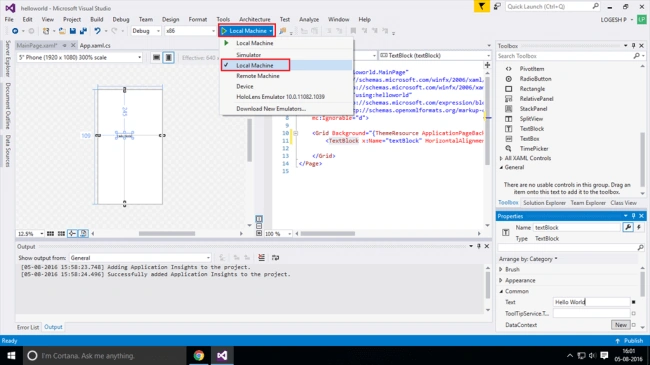Switch to the Solution Explorer tab
The width and height of the screenshot is (650, 365).
coord(544,203)
